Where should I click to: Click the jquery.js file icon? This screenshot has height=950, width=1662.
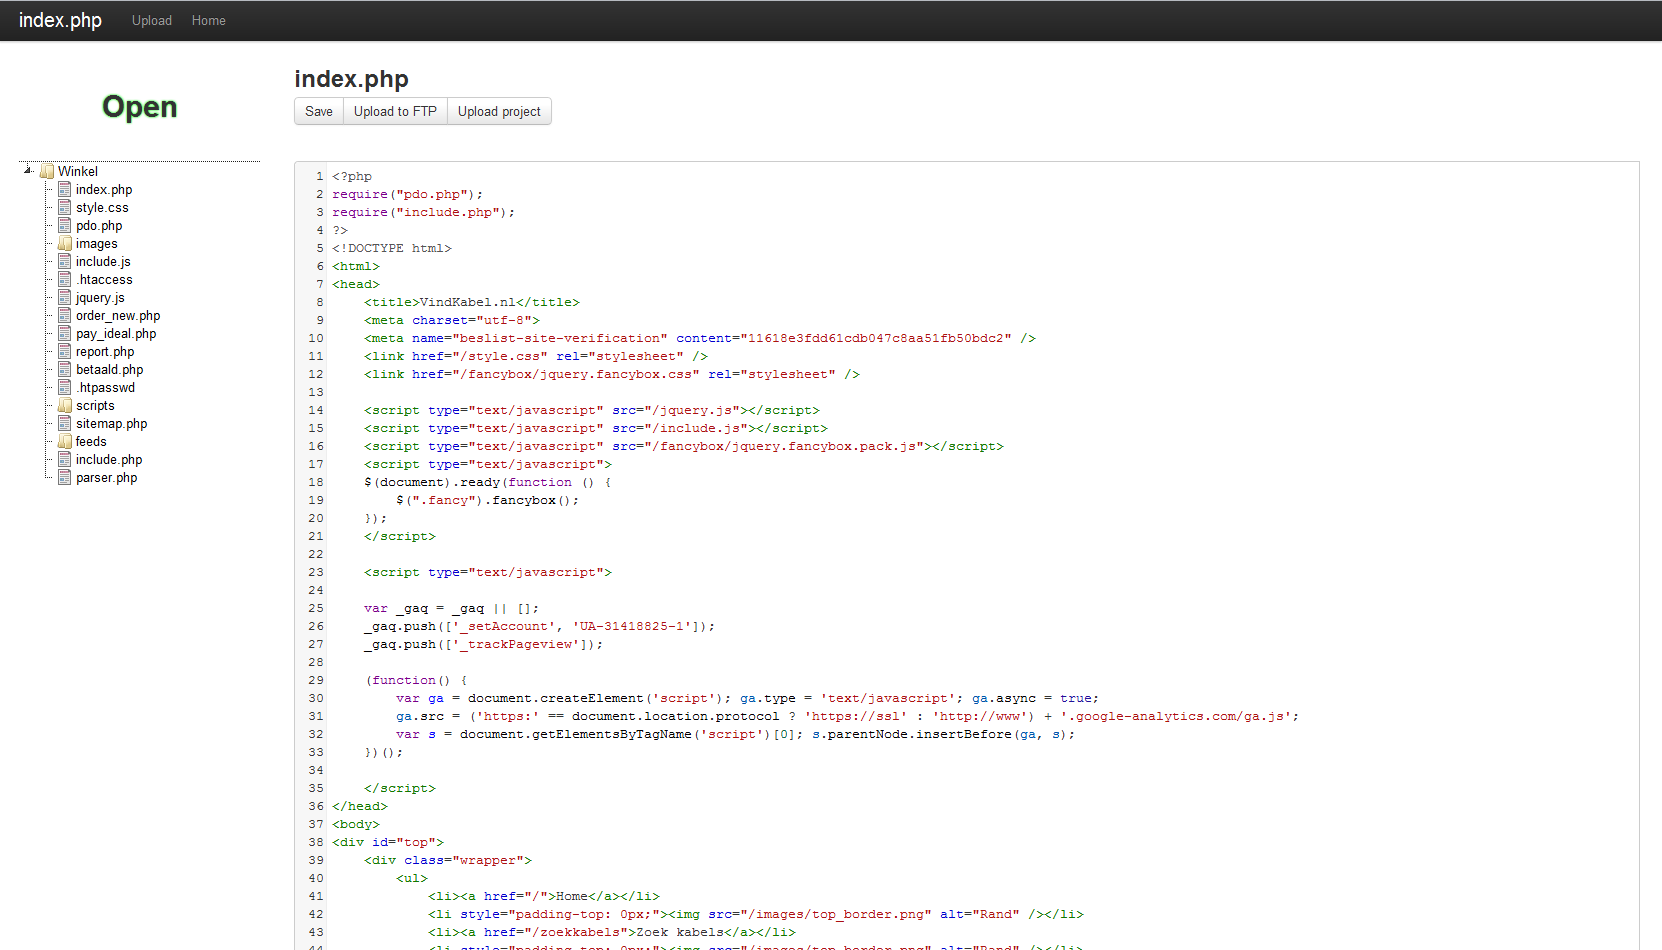pos(65,297)
